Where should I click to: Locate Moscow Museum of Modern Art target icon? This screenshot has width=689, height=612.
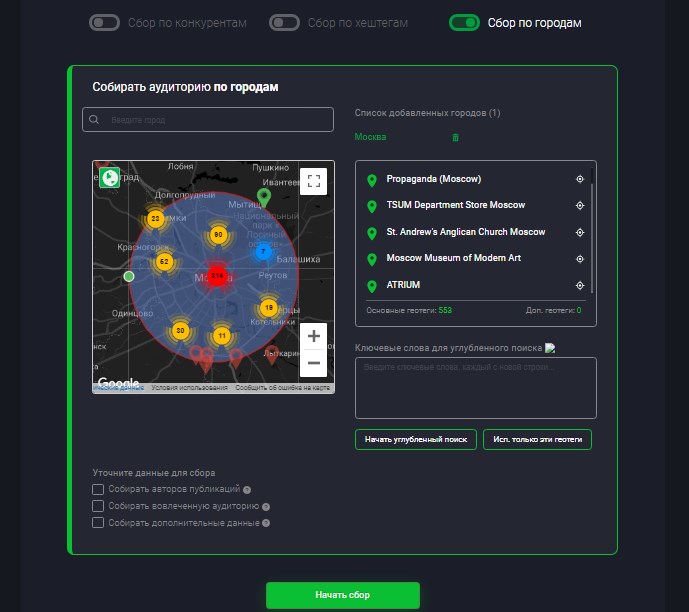coord(580,259)
